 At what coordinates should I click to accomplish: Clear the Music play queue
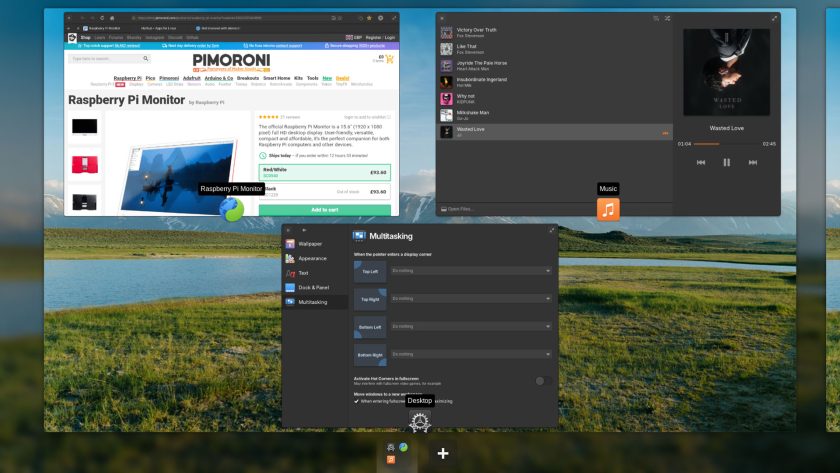click(656, 18)
